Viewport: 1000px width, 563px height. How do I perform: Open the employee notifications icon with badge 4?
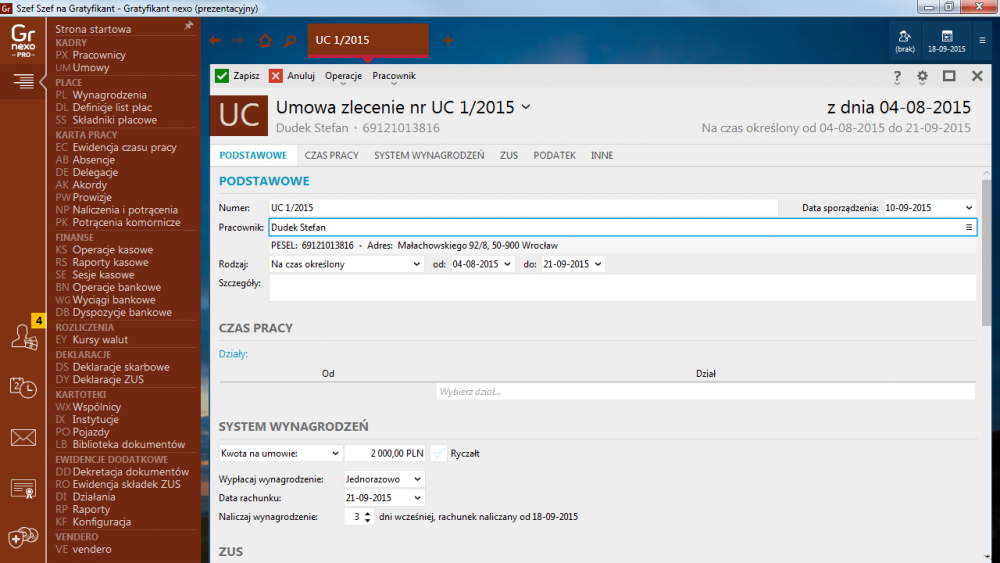[x=23, y=336]
